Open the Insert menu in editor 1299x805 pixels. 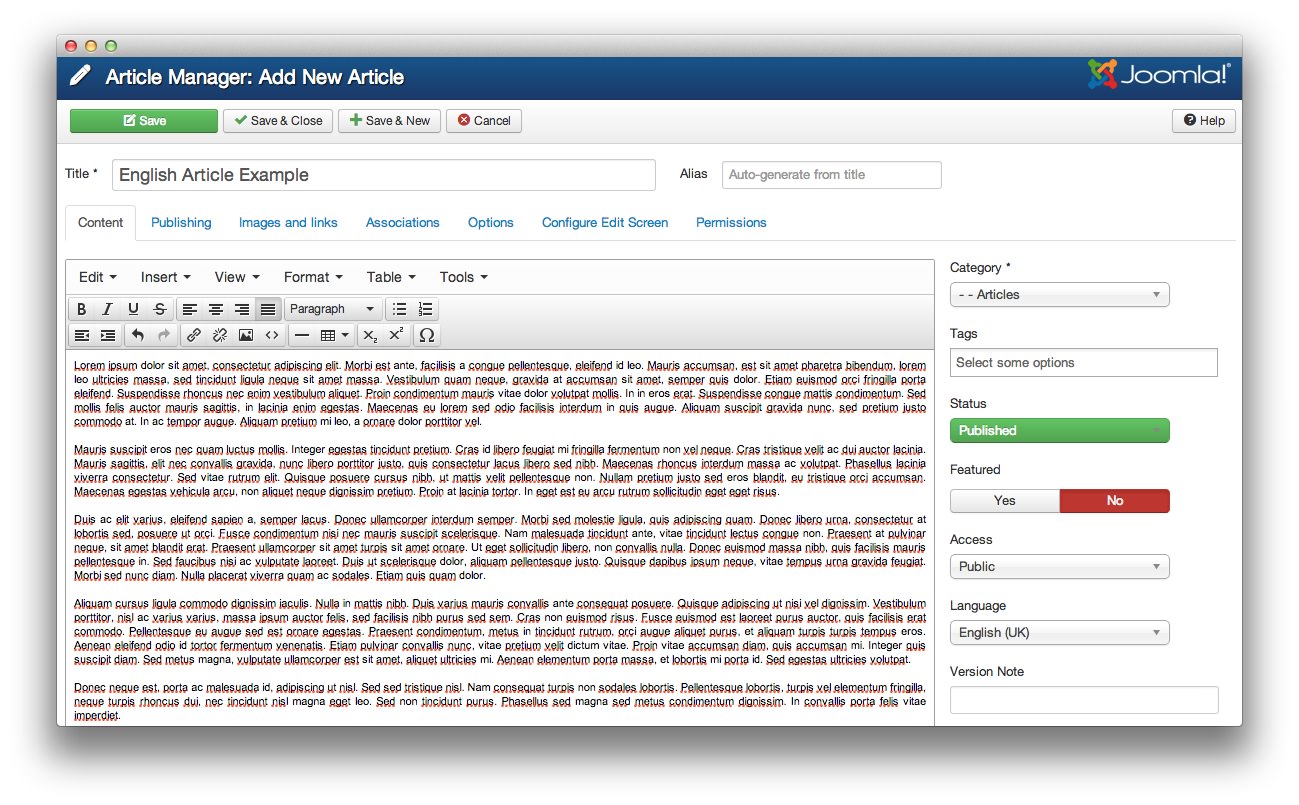tap(166, 277)
